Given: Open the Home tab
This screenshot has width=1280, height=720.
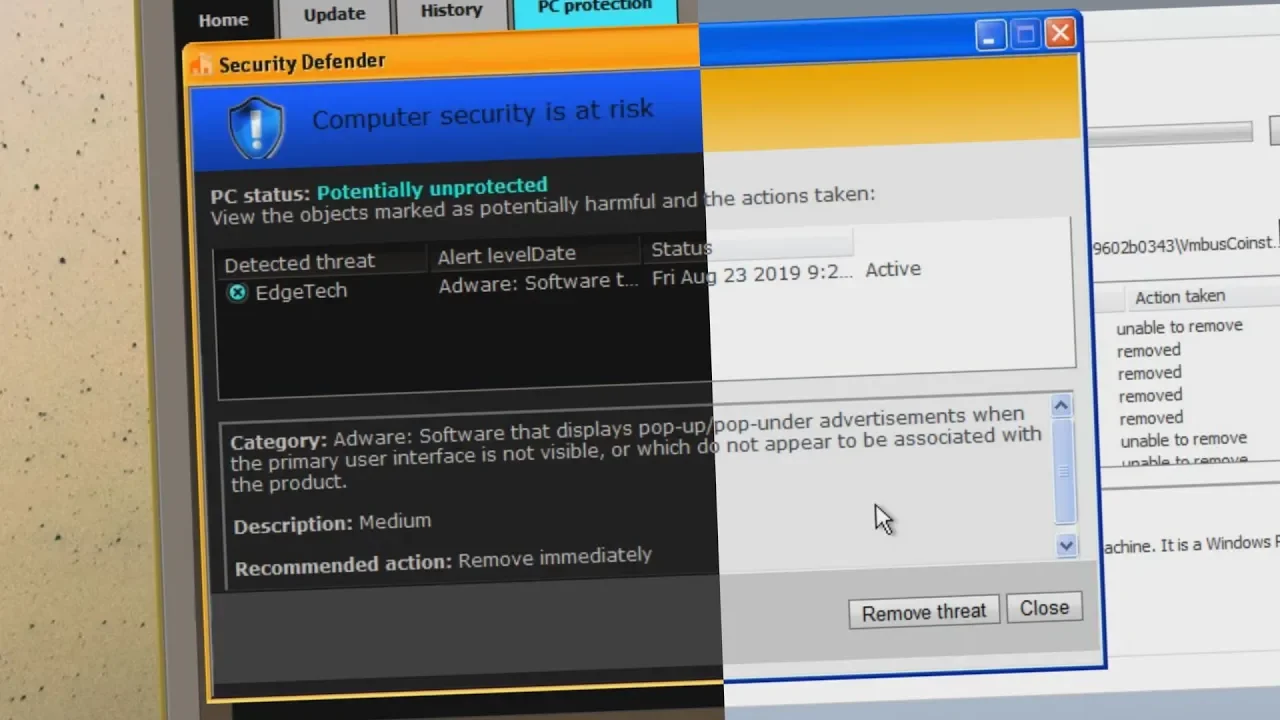Looking at the screenshot, I should (x=223, y=20).
